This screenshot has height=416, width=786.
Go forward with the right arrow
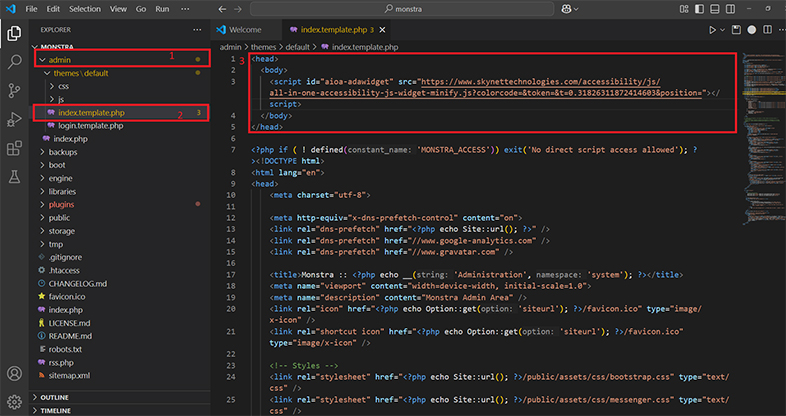click(238, 9)
